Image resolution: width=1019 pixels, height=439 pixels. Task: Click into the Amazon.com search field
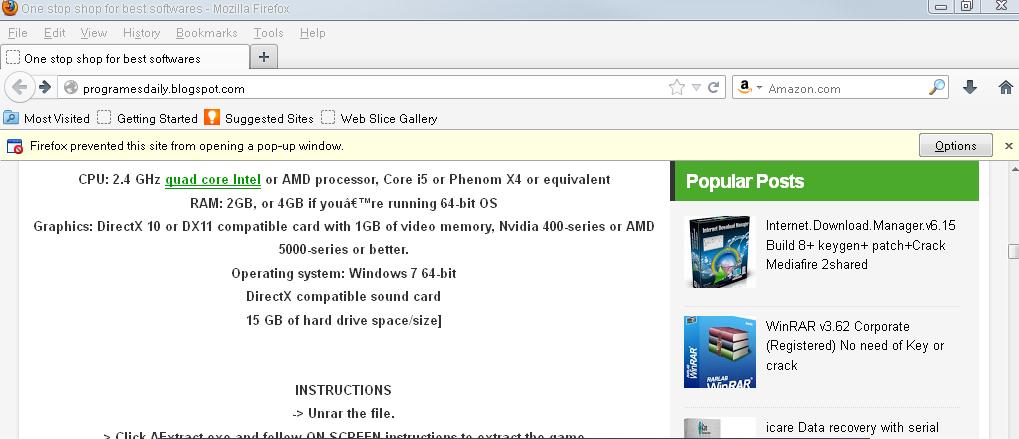pyautogui.click(x=845, y=88)
